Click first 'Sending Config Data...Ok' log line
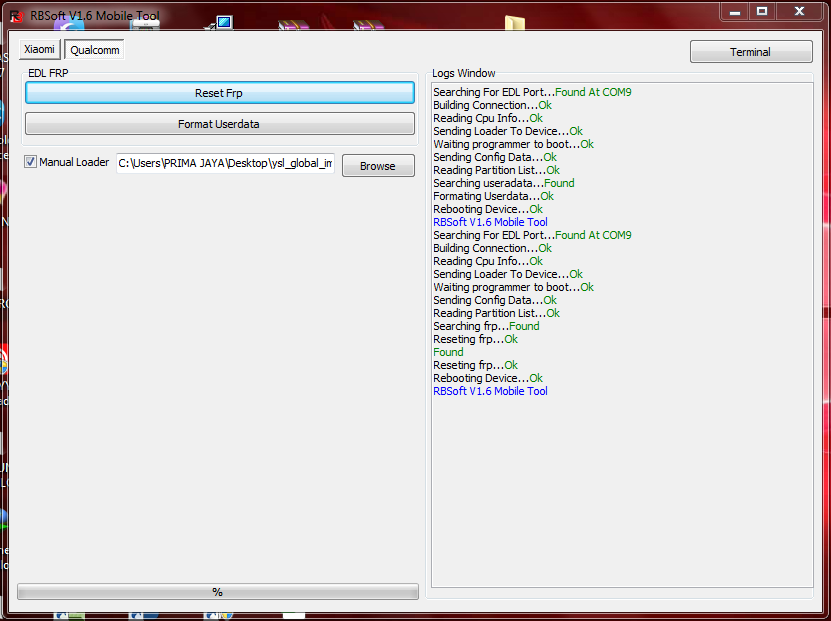The height and width of the screenshot is (621, 831). 495,157
